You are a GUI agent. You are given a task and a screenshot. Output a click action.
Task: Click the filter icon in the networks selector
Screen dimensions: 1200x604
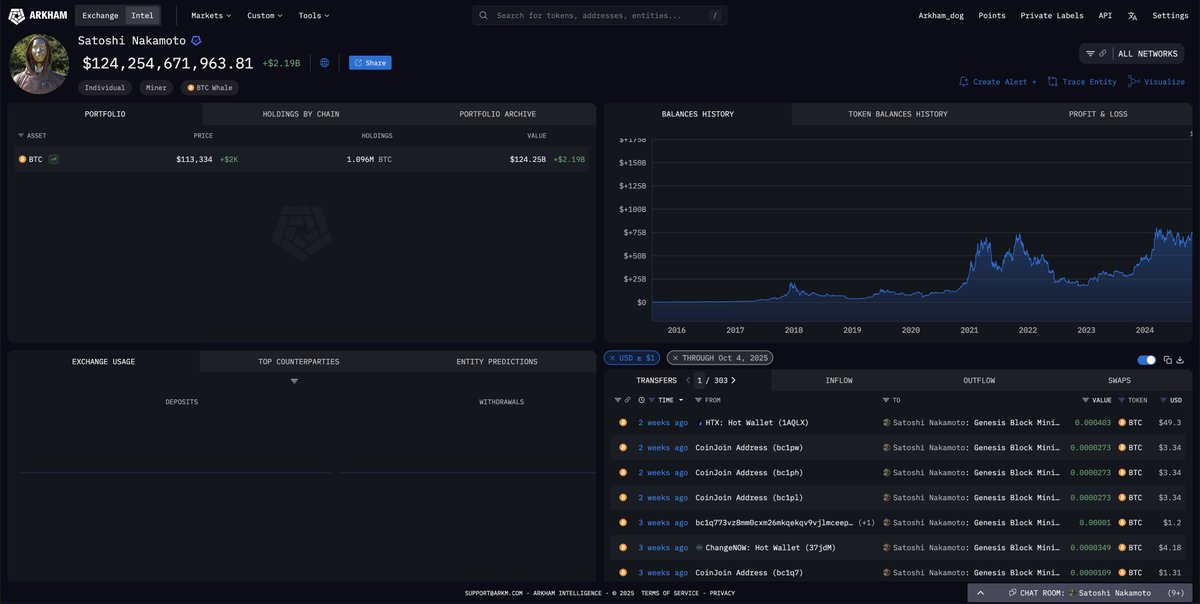[1090, 53]
